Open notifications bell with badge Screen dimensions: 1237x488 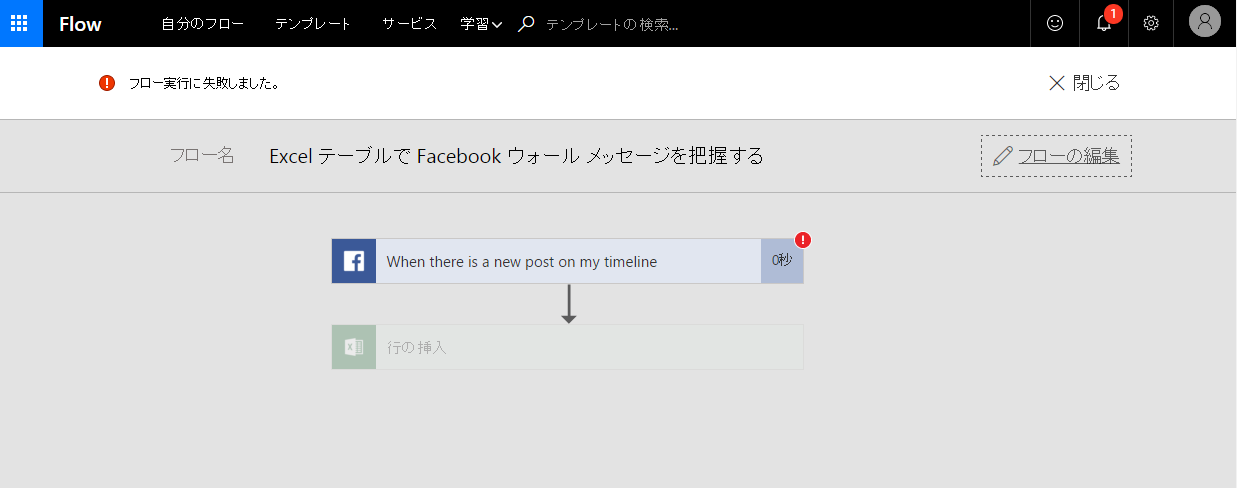[x=1104, y=23]
